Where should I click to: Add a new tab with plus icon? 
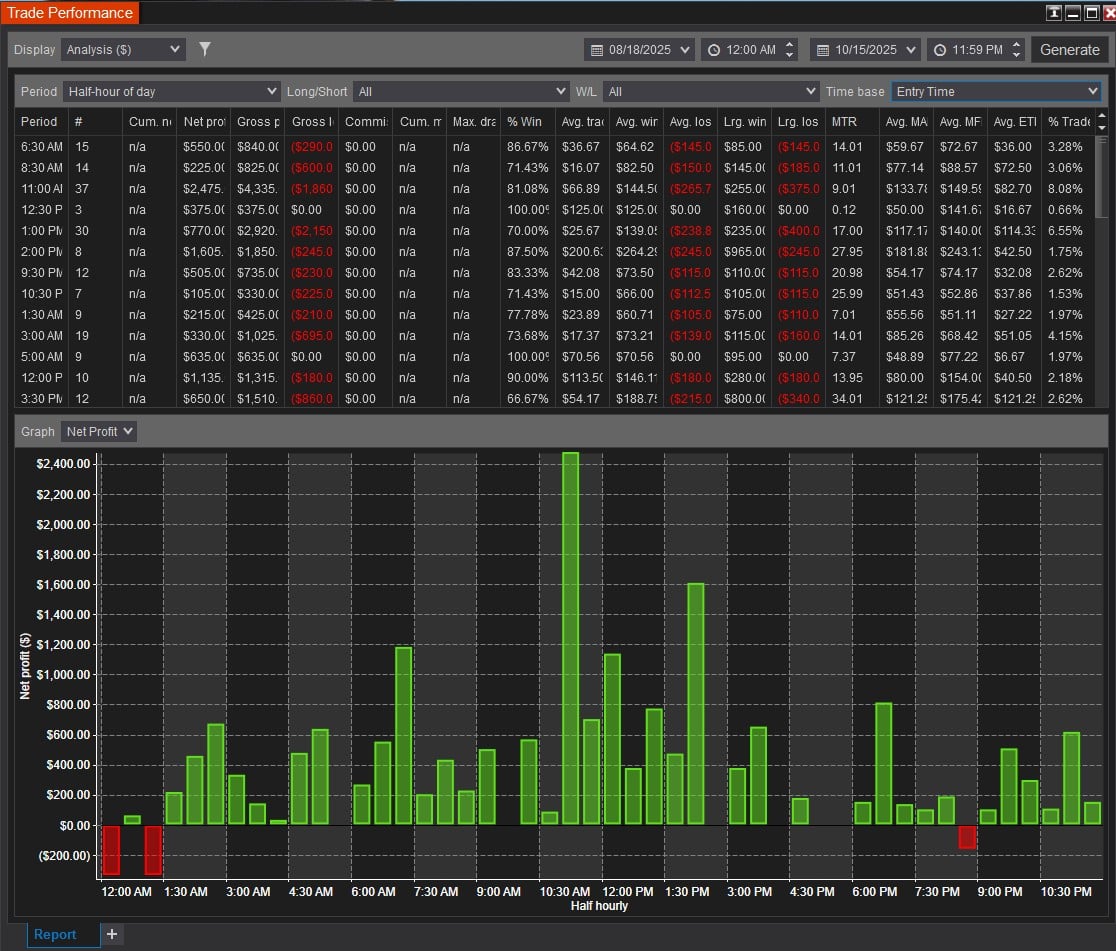click(112, 934)
